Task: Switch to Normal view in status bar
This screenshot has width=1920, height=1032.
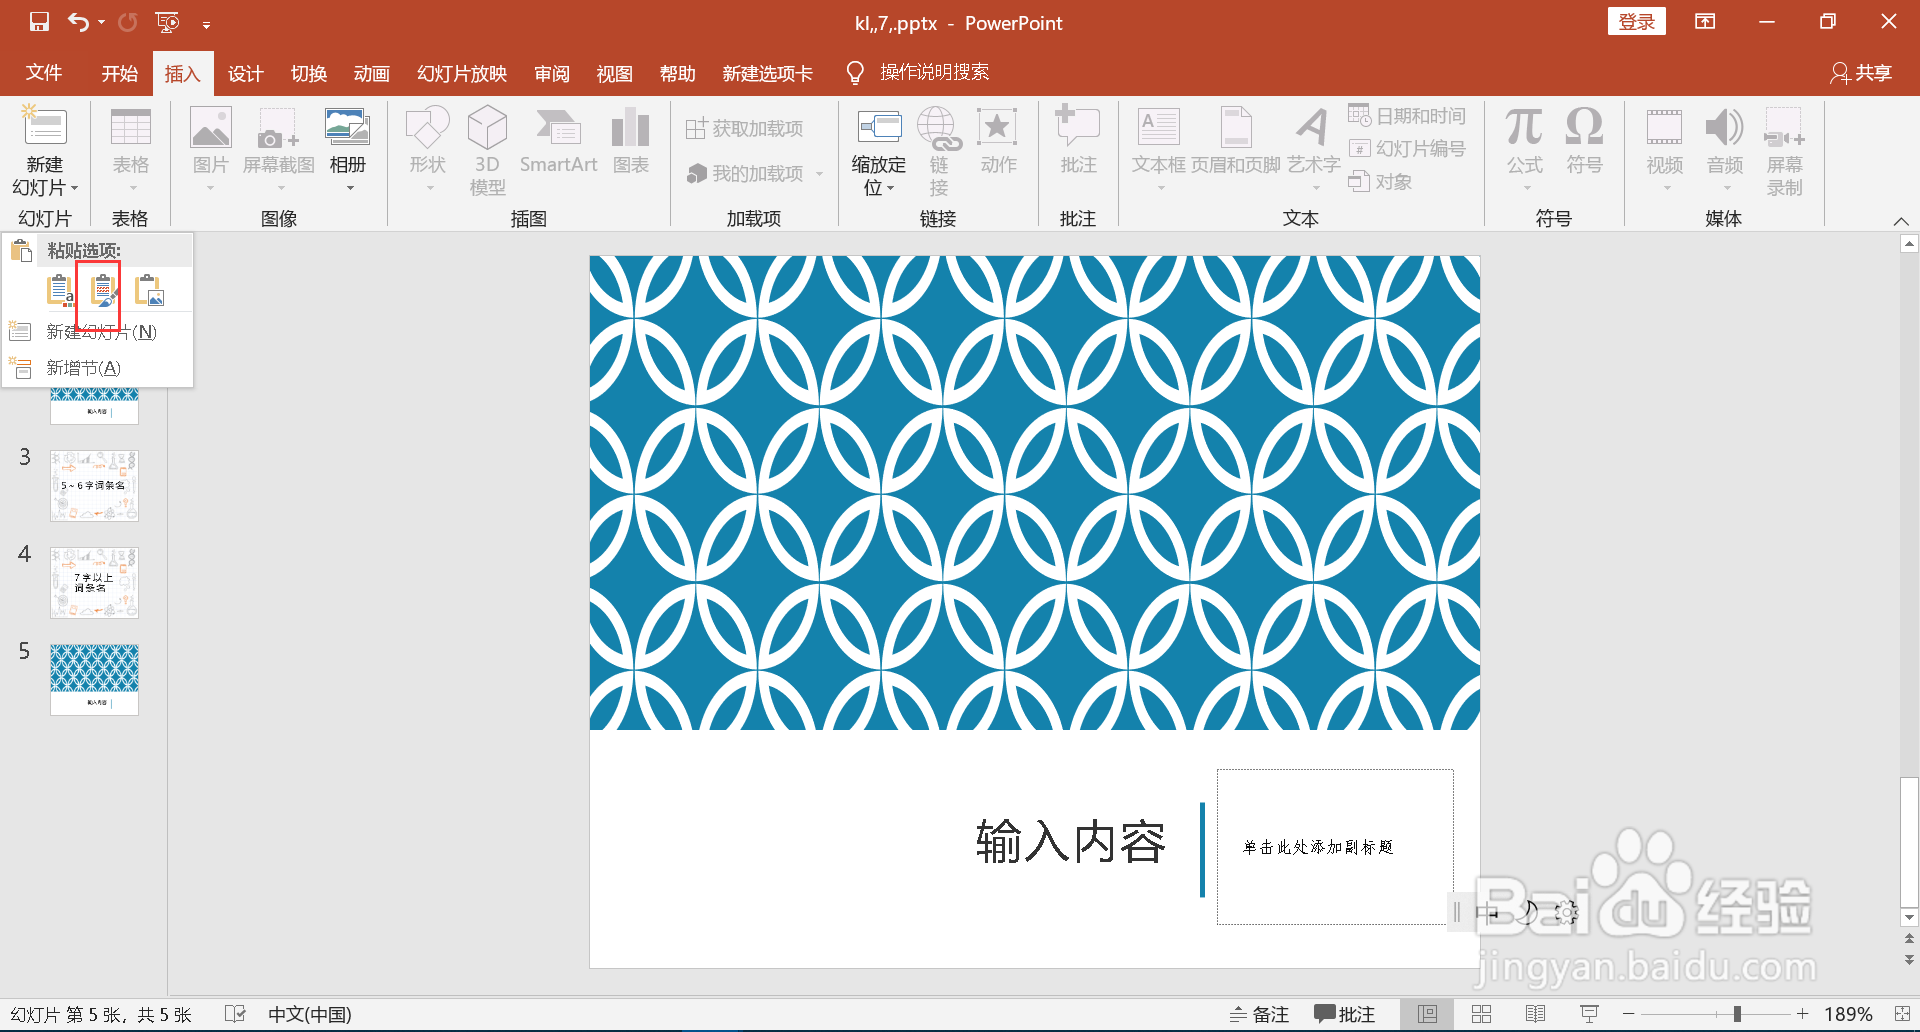Action: coord(1427,1014)
